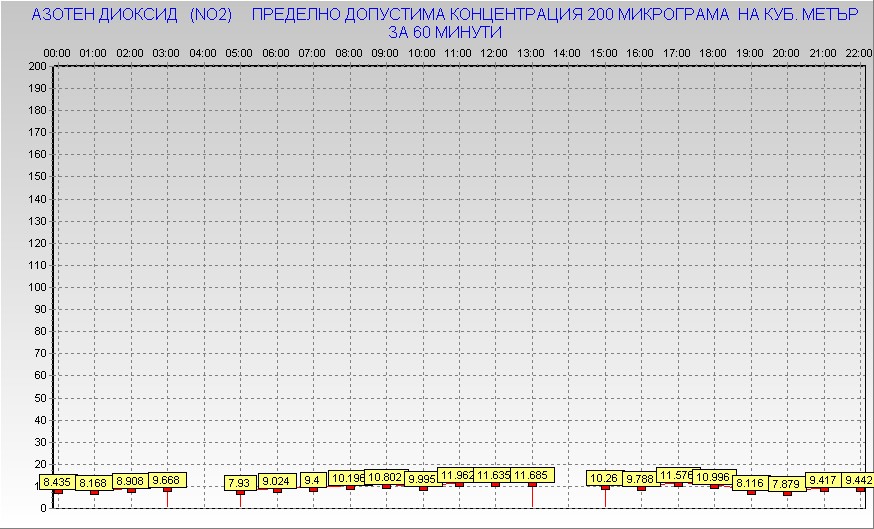Click the 12:00 time axis label

tap(494, 53)
